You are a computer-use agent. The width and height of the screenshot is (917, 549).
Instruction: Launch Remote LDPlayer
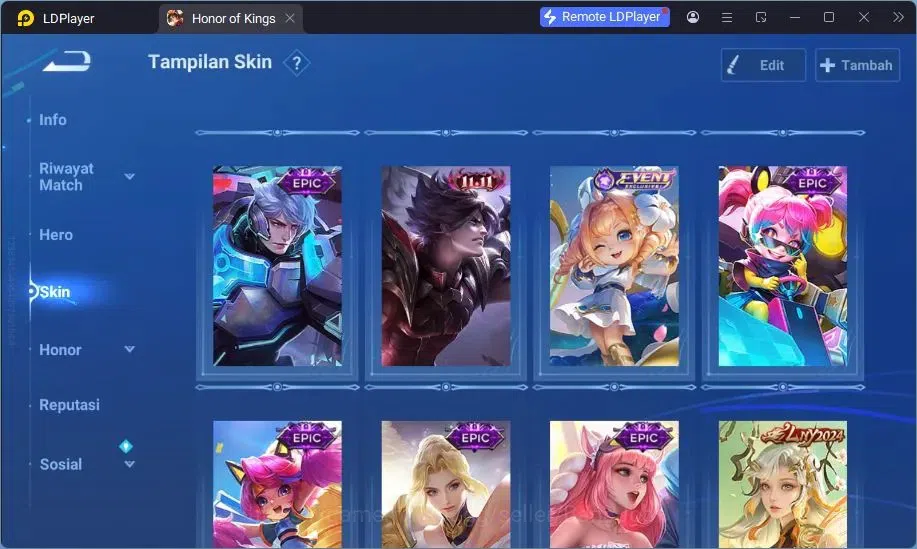point(605,17)
